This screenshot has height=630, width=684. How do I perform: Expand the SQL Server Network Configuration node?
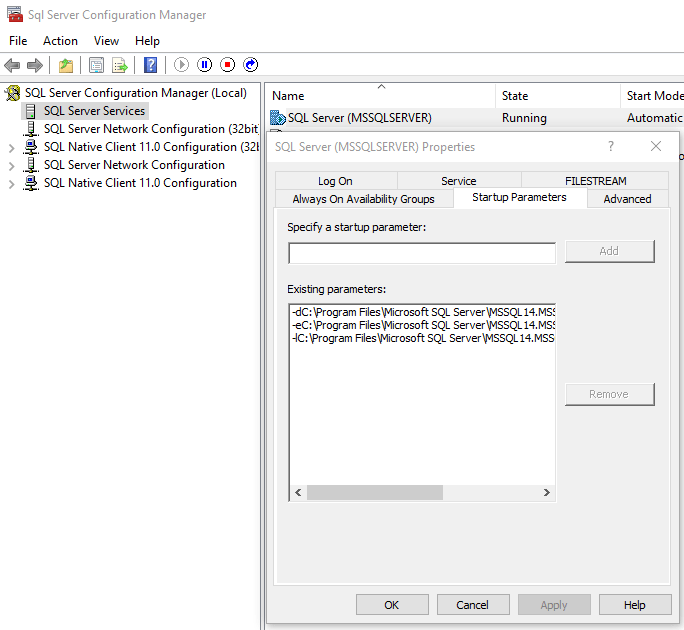[x=11, y=165]
